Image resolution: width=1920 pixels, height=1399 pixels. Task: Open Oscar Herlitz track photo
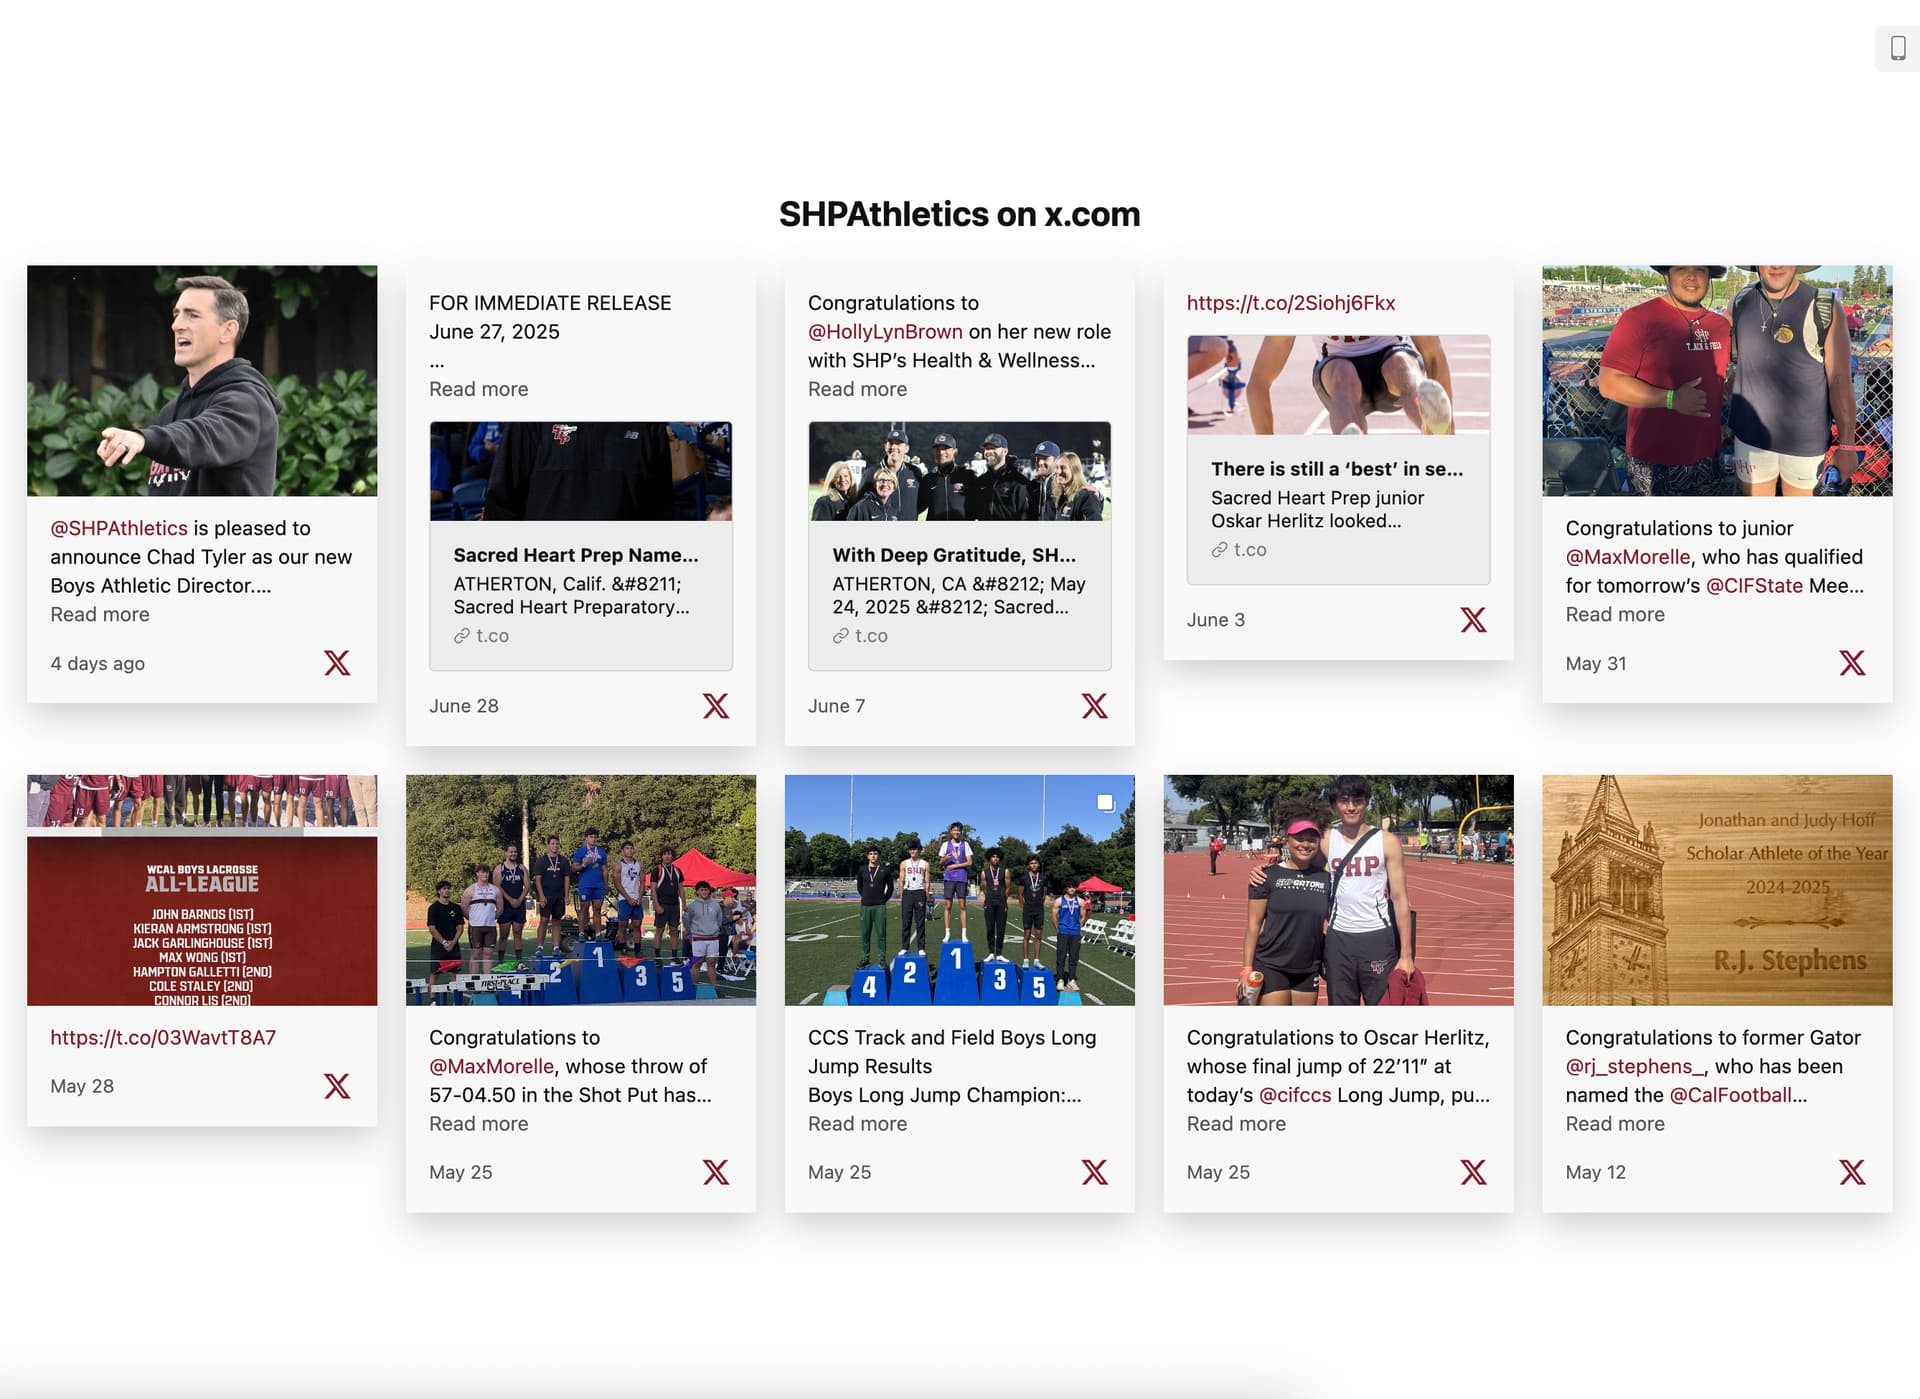coord(1338,890)
